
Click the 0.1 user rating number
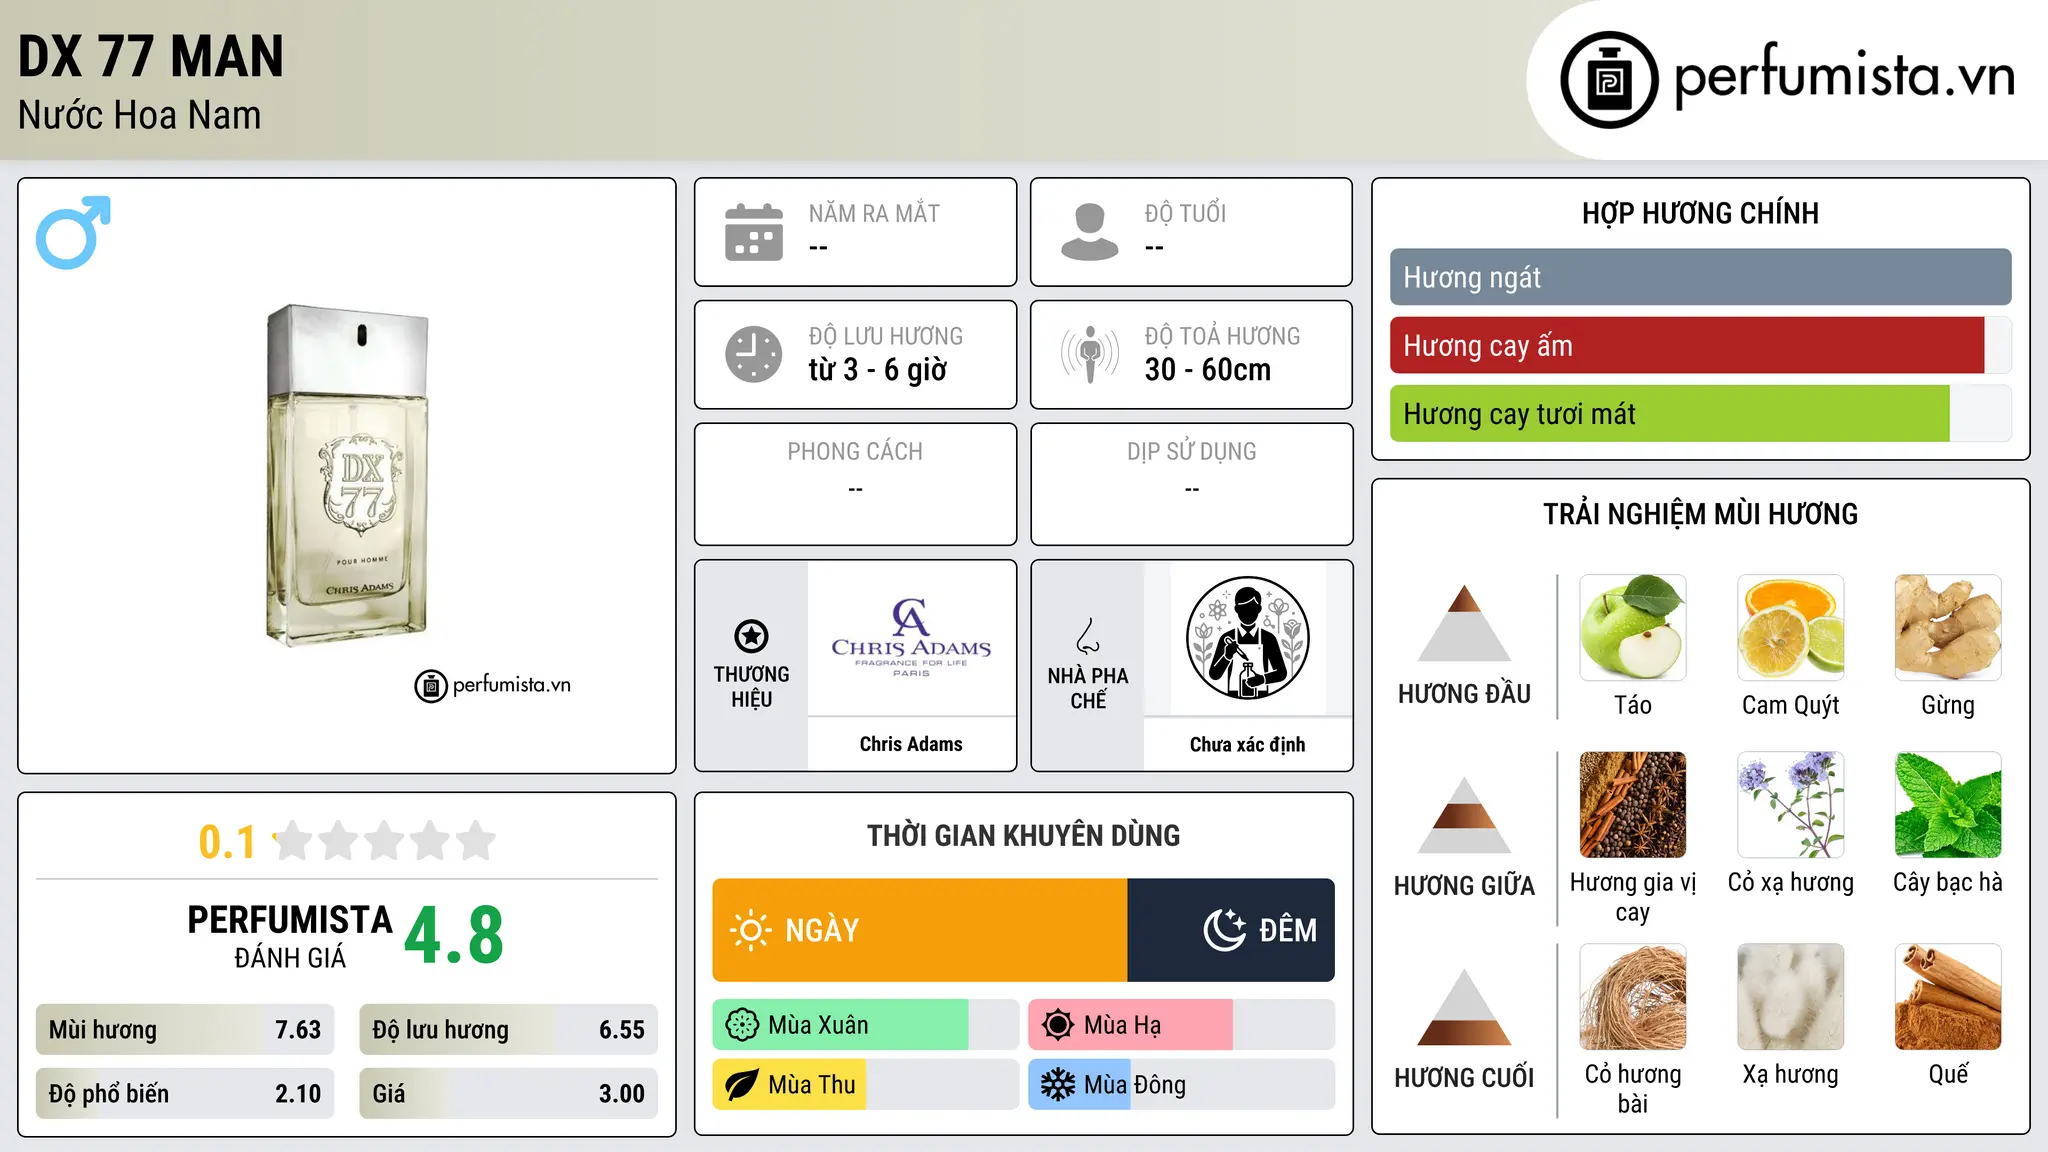click(227, 842)
